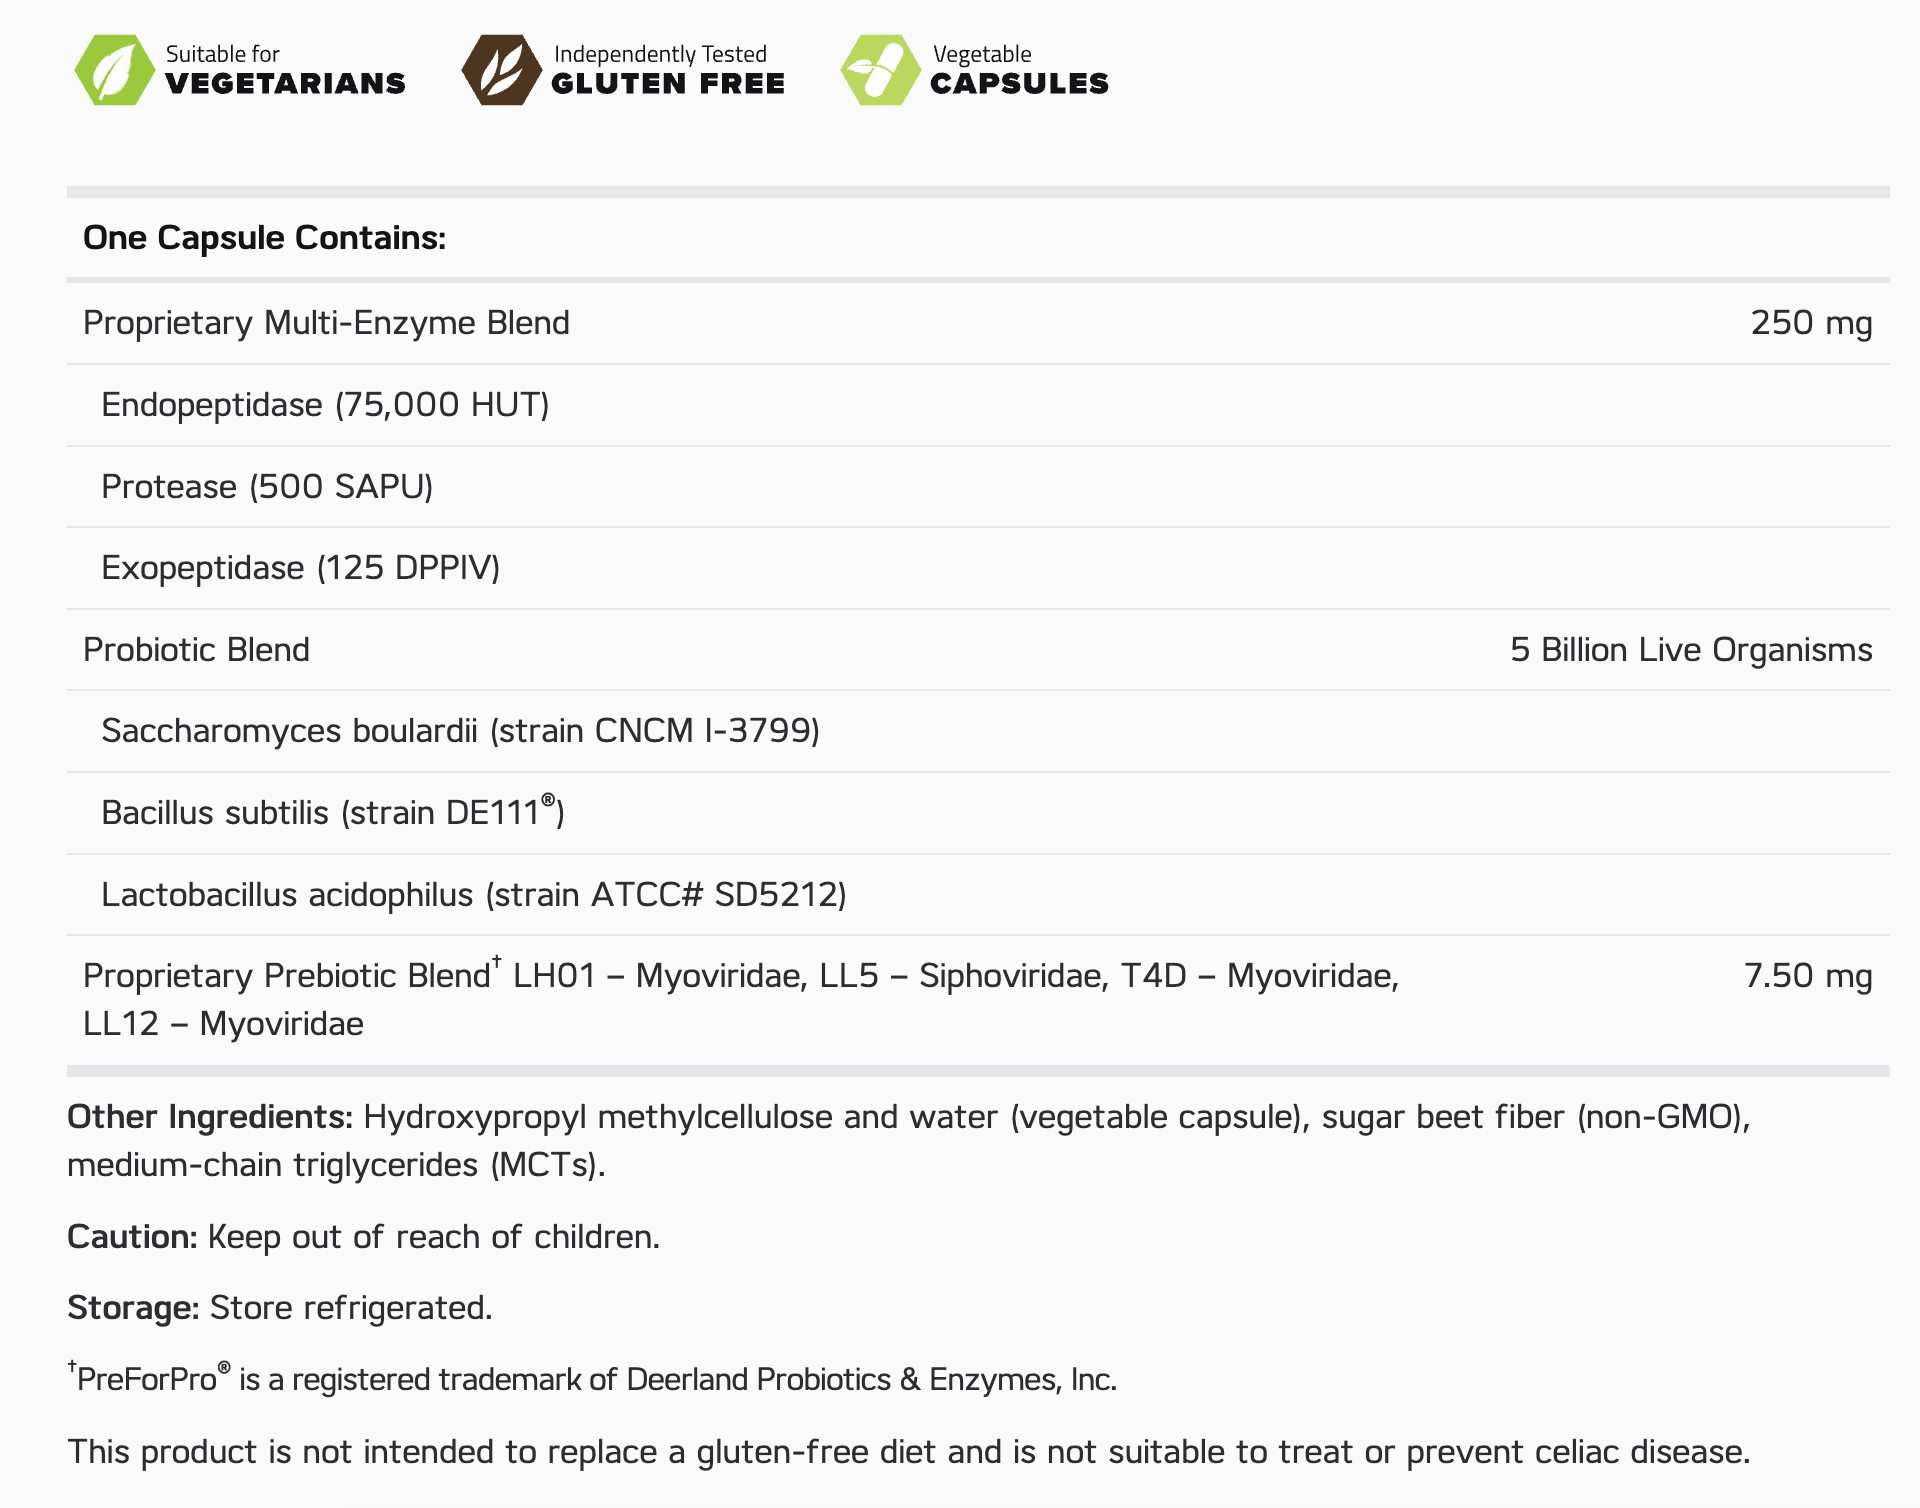Click the Protease (500 SAPU) entry
This screenshot has height=1508, width=1920.
tap(267, 487)
